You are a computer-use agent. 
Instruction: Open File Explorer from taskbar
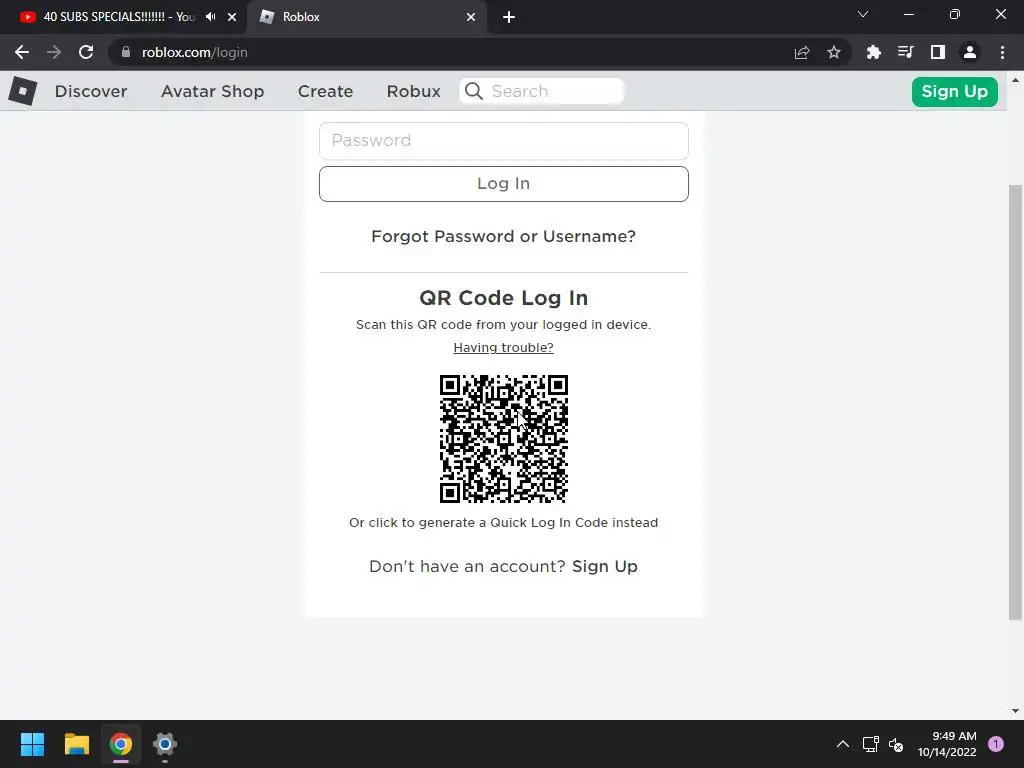(x=76, y=744)
